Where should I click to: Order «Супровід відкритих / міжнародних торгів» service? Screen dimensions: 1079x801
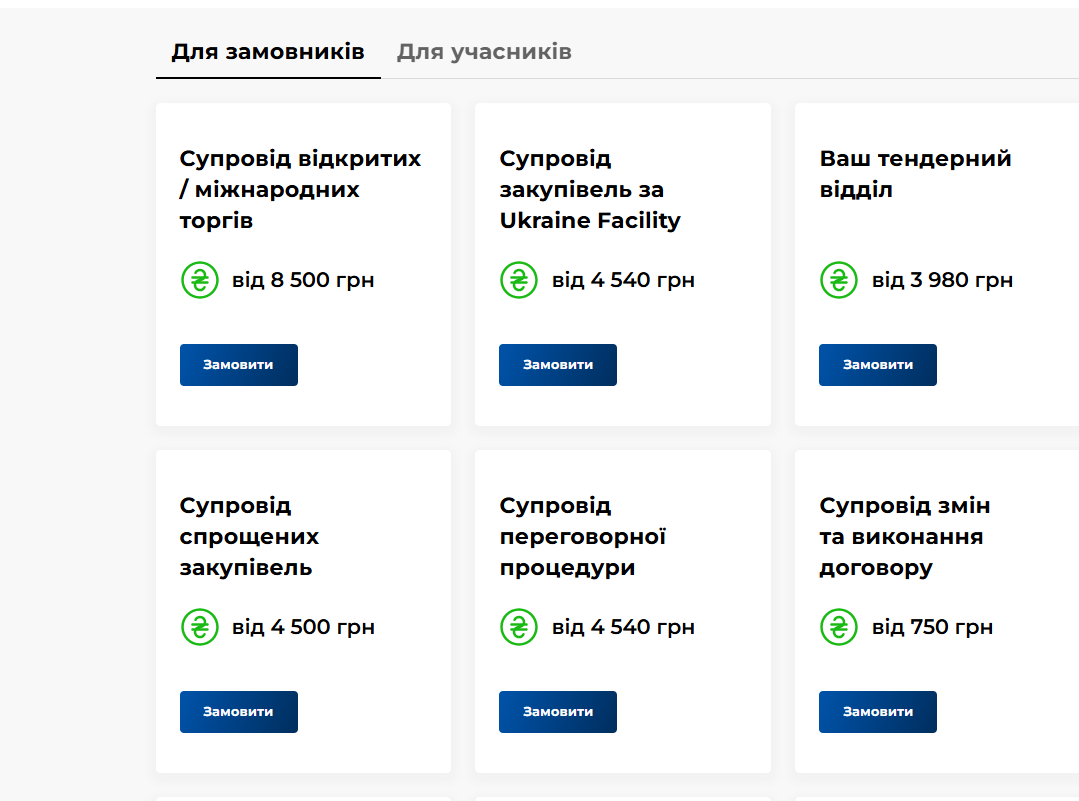coord(239,365)
